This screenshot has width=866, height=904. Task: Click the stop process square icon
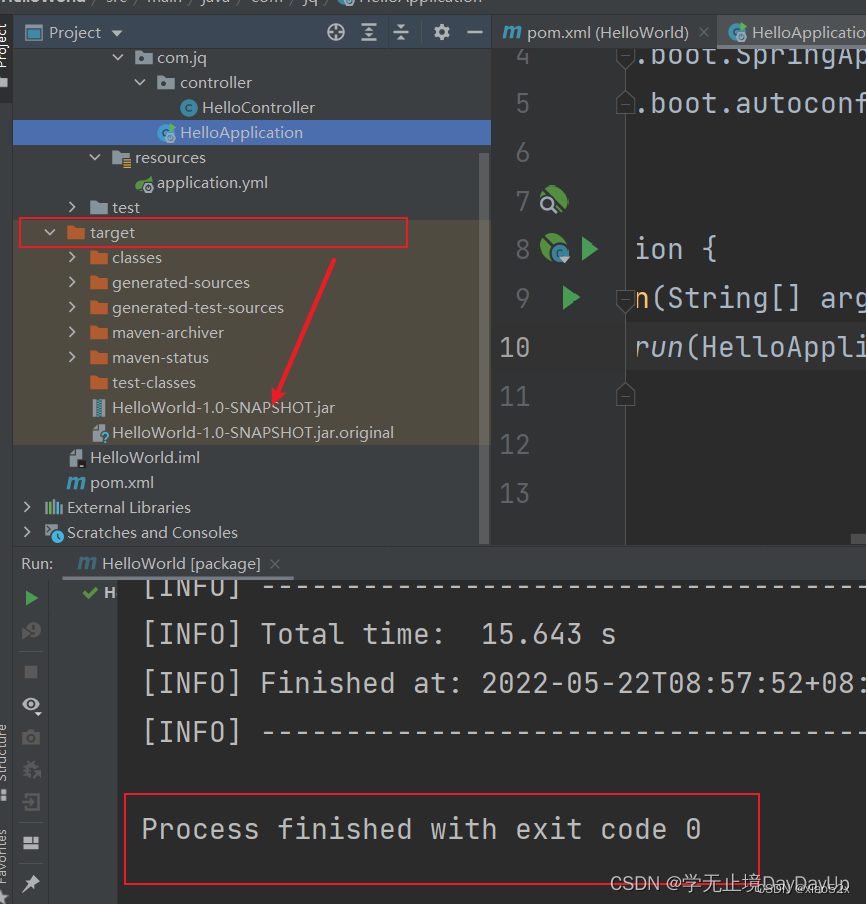click(x=31, y=672)
